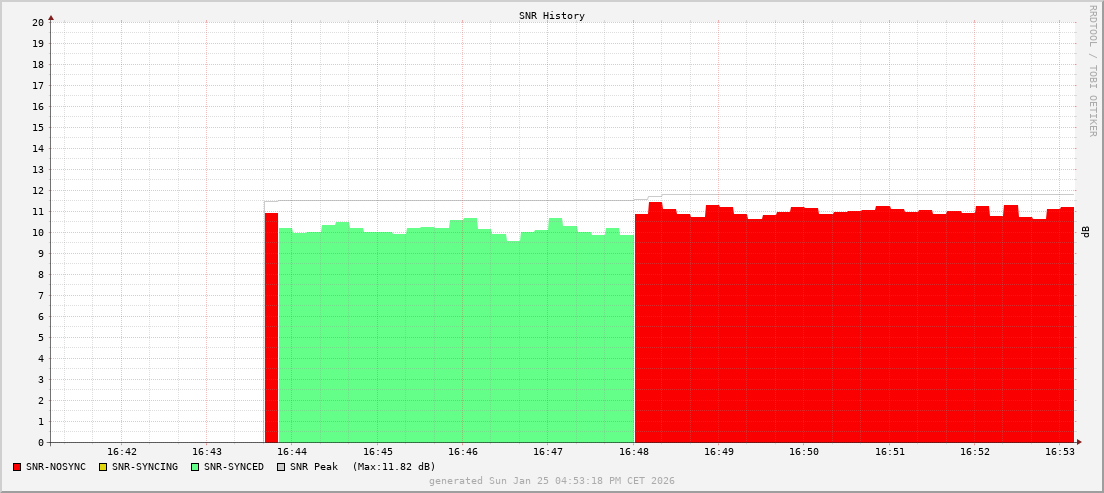Select the SNR-NOSYNC legend label
Screen dimensions: 1104x493
click(56, 467)
